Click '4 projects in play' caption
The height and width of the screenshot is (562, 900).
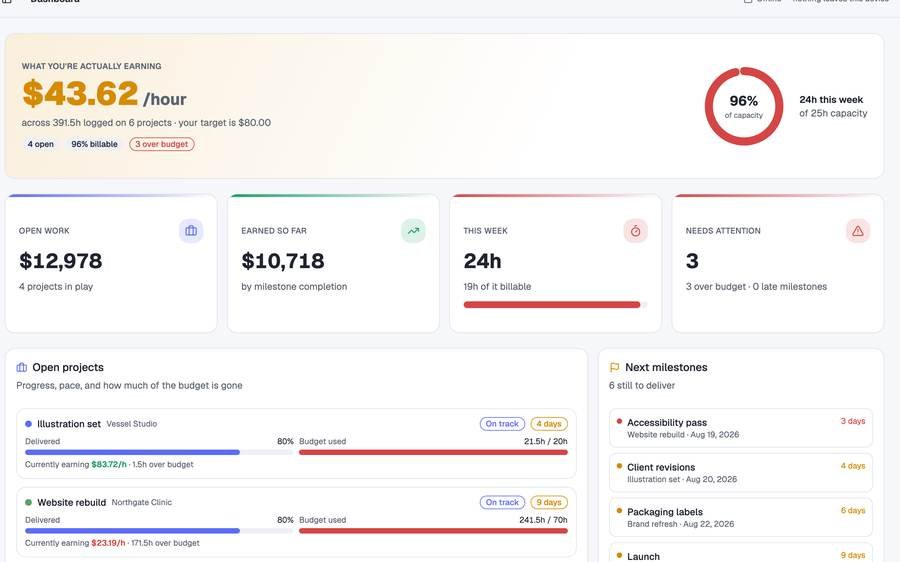56,286
